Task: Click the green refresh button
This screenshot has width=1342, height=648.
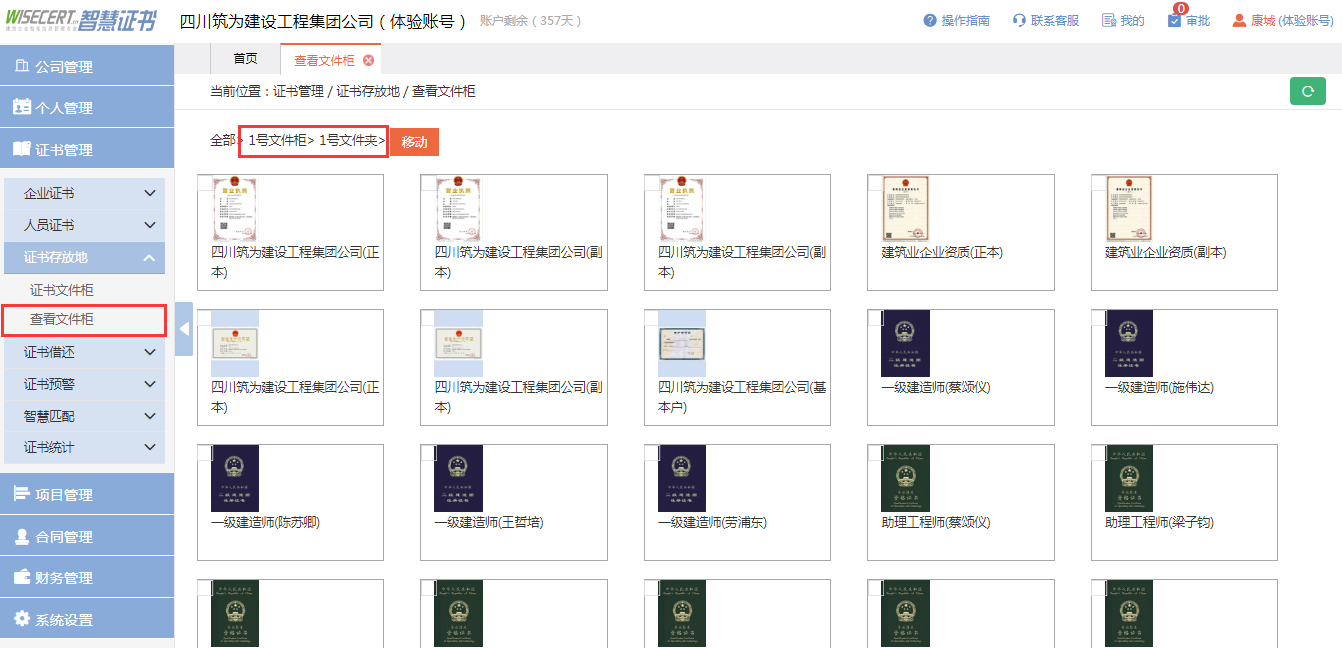Action: [x=1308, y=91]
